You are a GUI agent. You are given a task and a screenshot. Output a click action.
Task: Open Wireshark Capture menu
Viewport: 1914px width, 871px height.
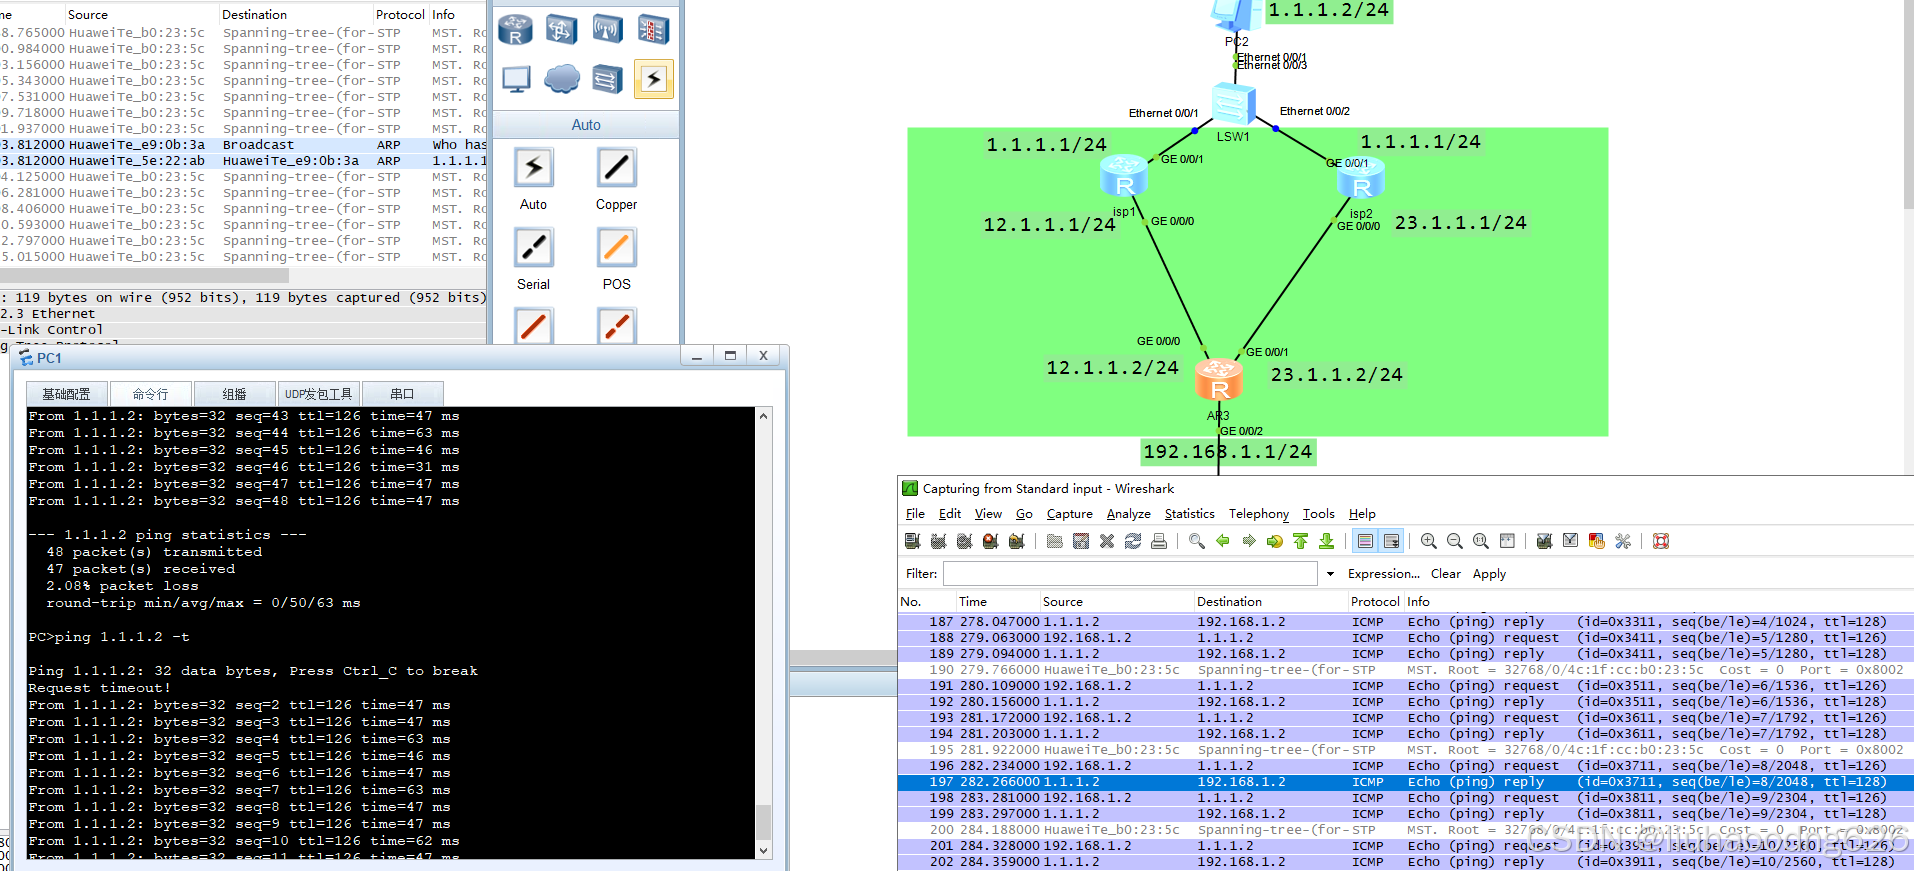[x=1069, y=514]
